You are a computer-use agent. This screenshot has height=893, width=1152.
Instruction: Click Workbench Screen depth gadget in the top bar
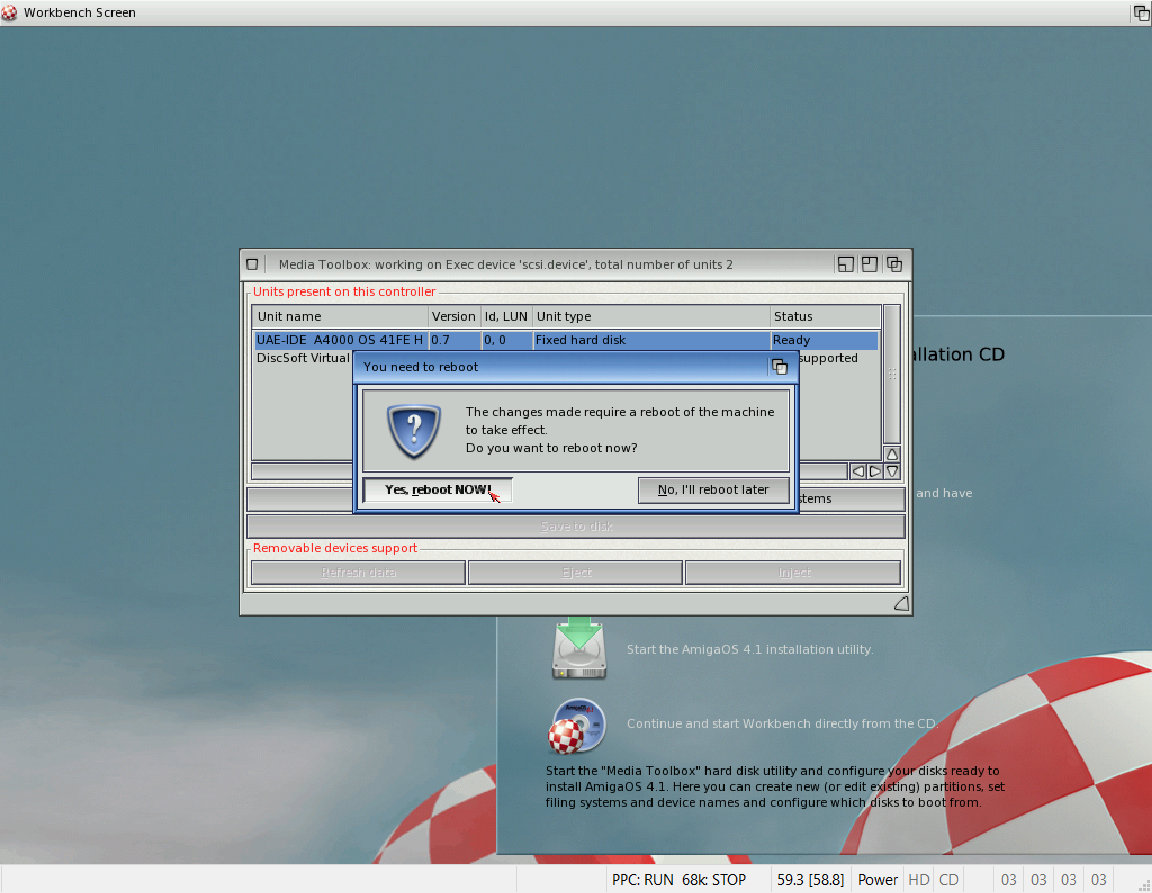tap(1141, 12)
